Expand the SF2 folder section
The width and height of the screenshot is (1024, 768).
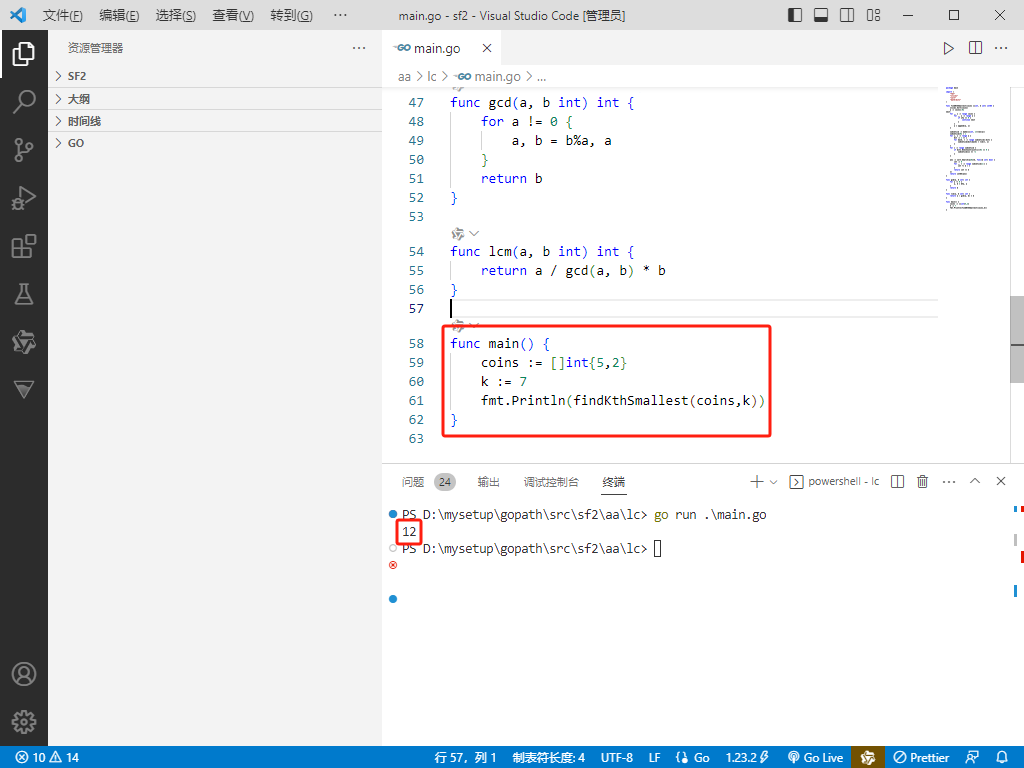click(x=215, y=76)
